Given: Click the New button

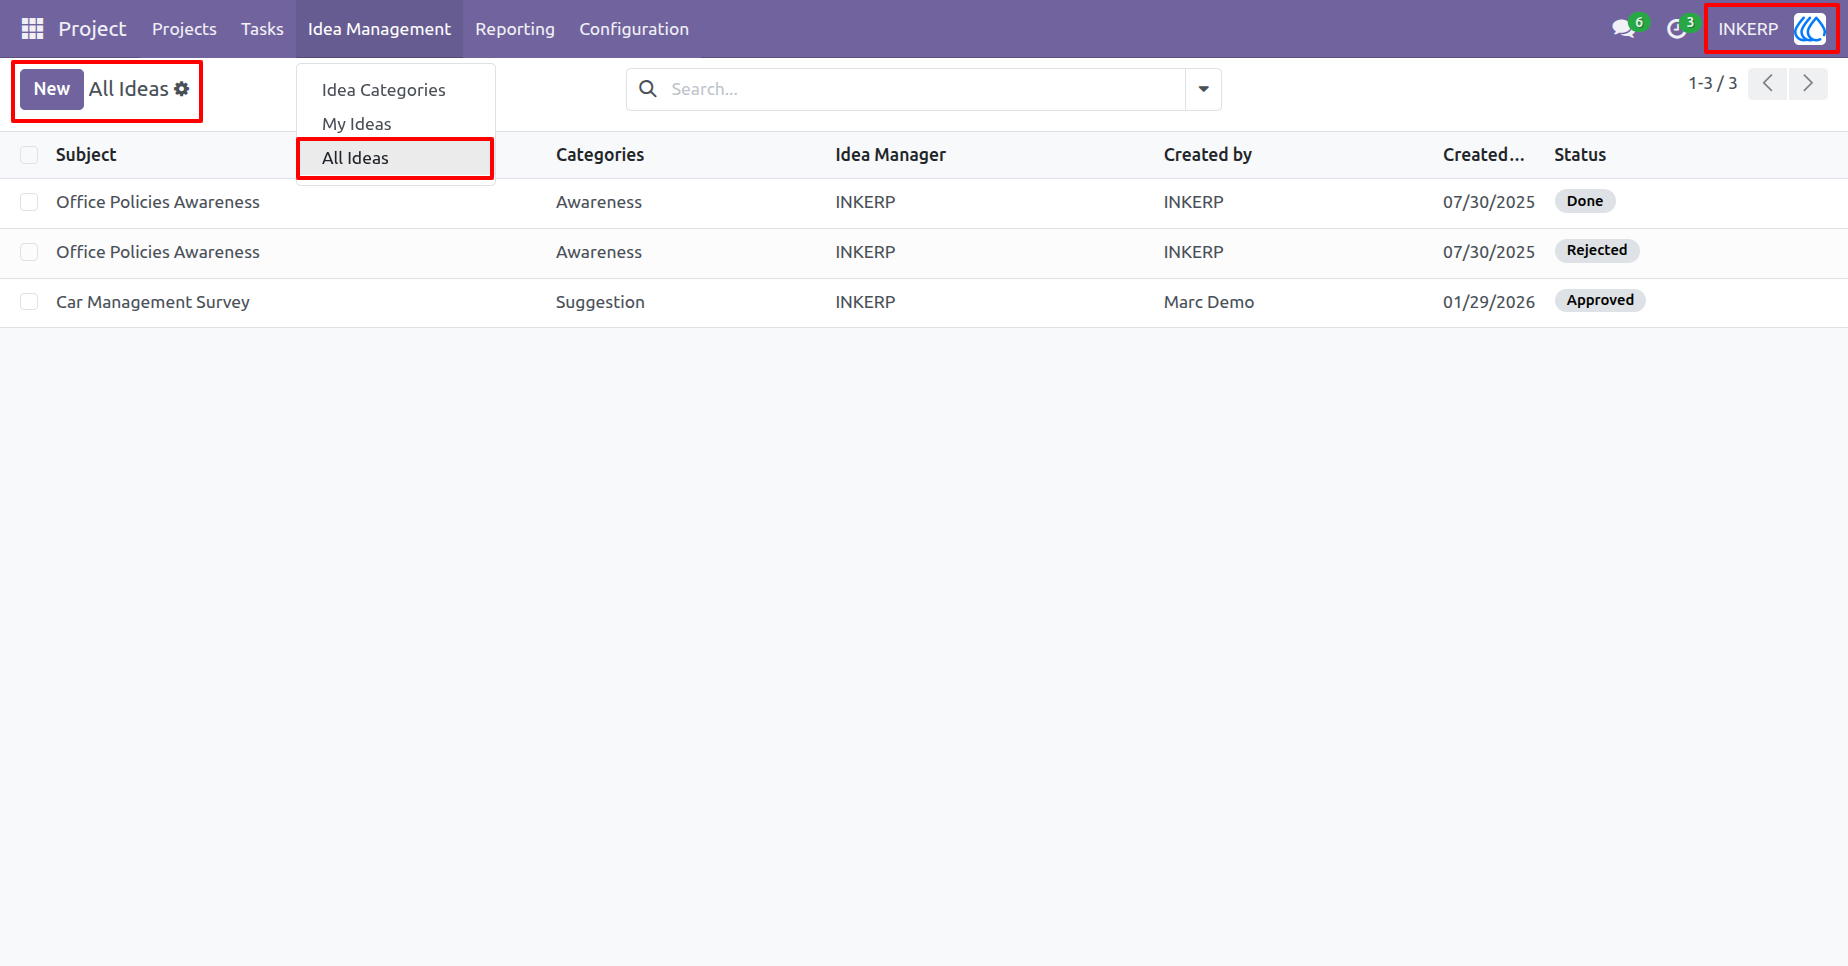Looking at the screenshot, I should point(52,89).
